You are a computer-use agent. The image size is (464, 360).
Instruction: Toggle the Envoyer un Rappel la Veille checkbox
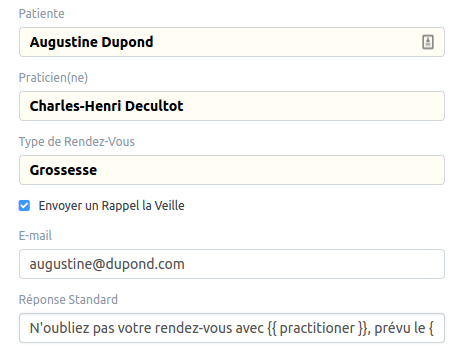(x=24, y=206)
